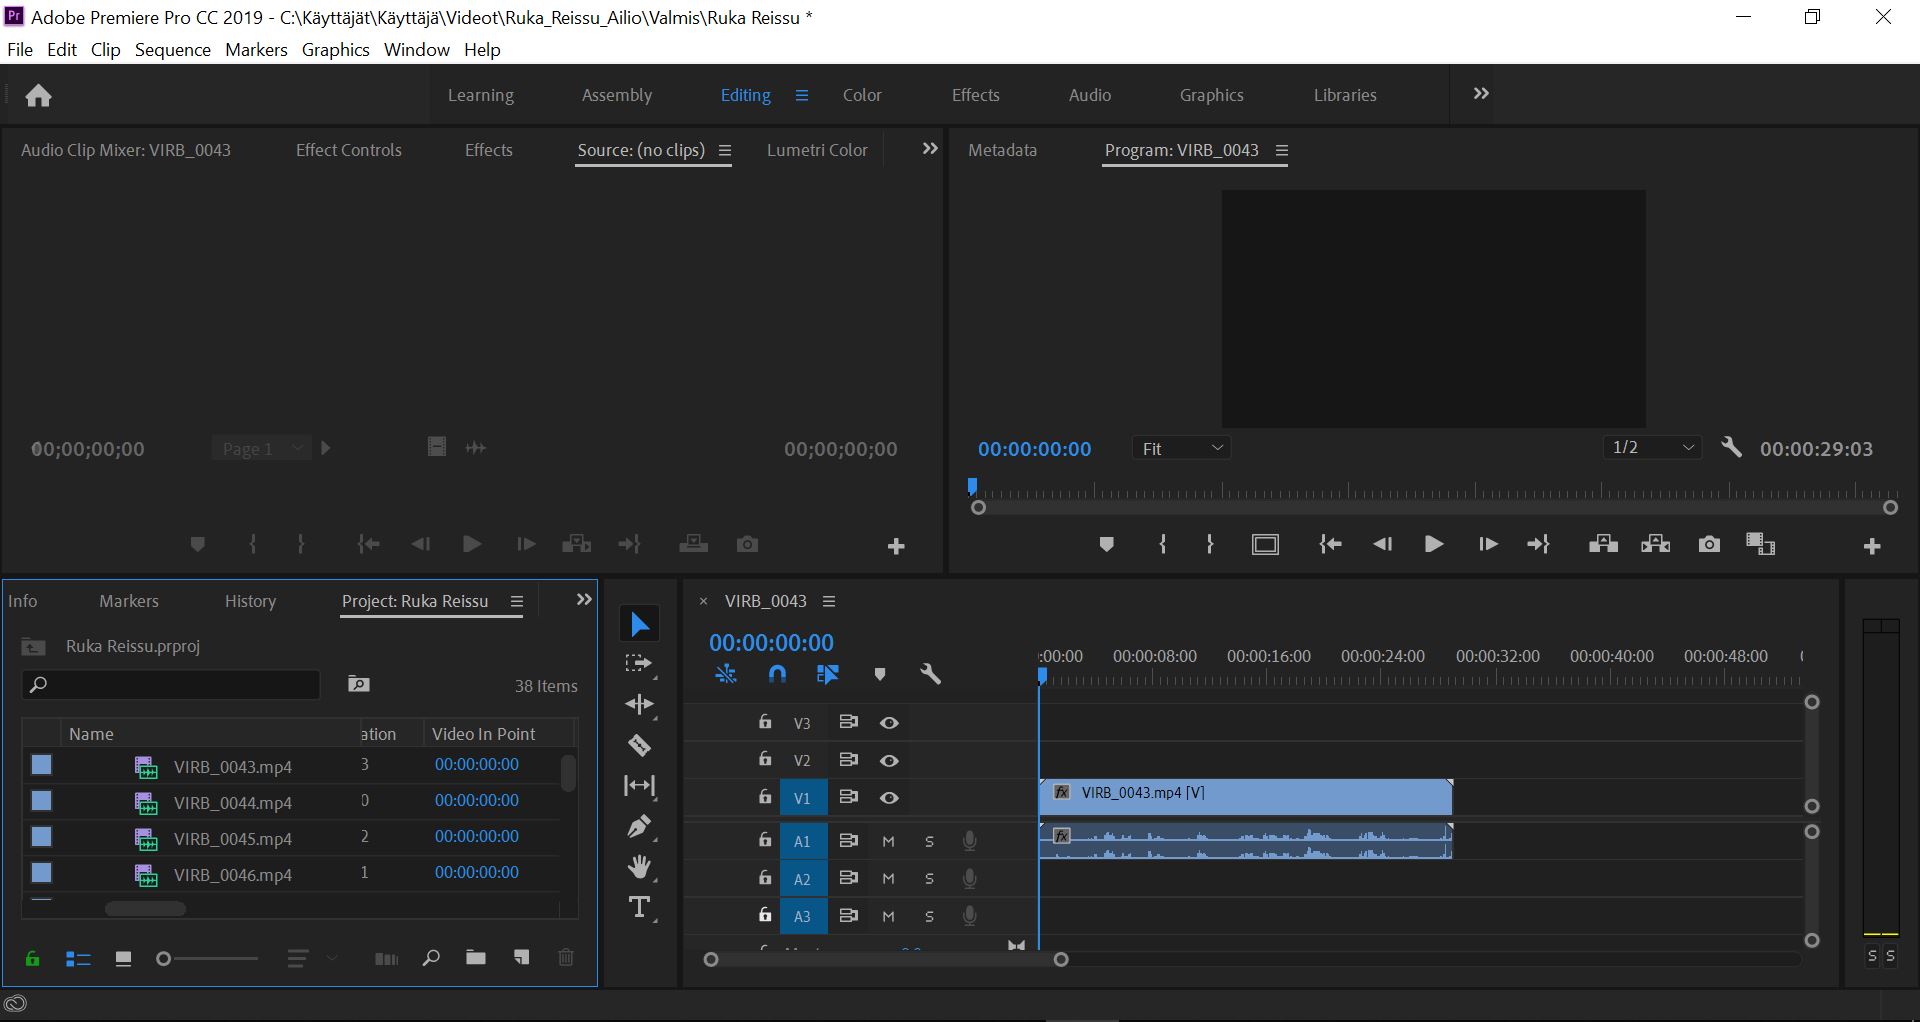
Task: Step forward one frame in Program monitor
Action: (1487, 544)
